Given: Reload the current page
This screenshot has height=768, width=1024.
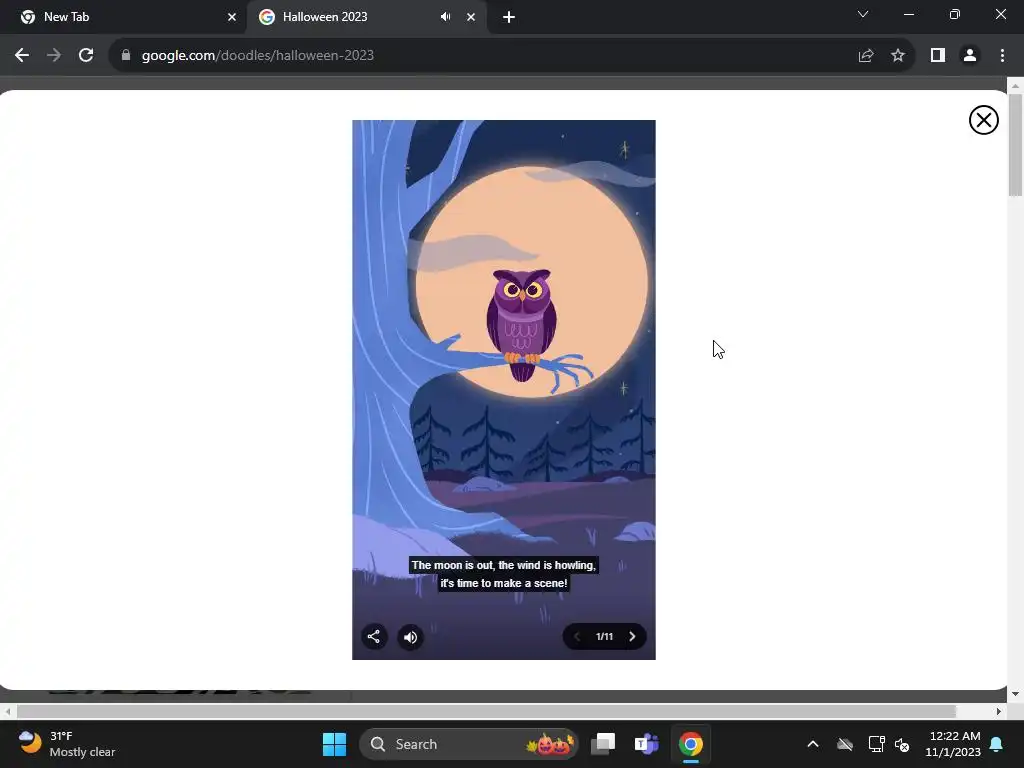Looking at the screenshot, I should pyautogui.click(x=86, y=56).
